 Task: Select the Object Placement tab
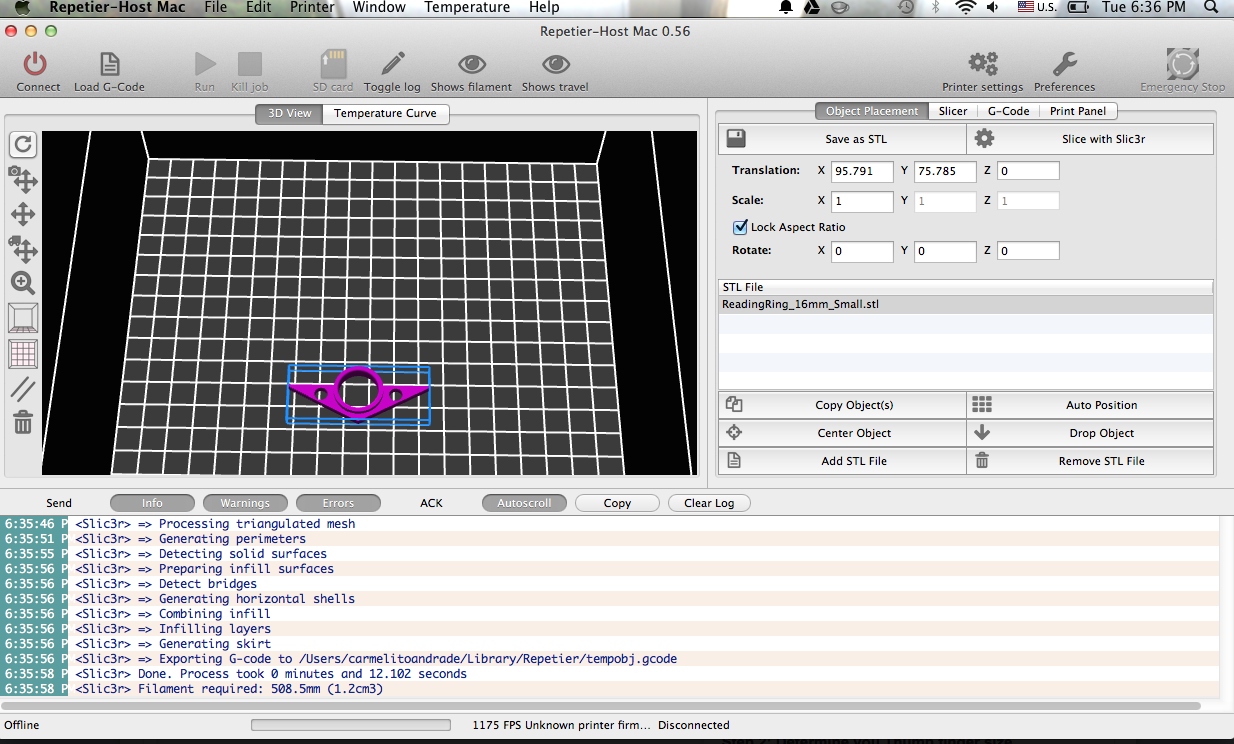(x=872, y=111)
